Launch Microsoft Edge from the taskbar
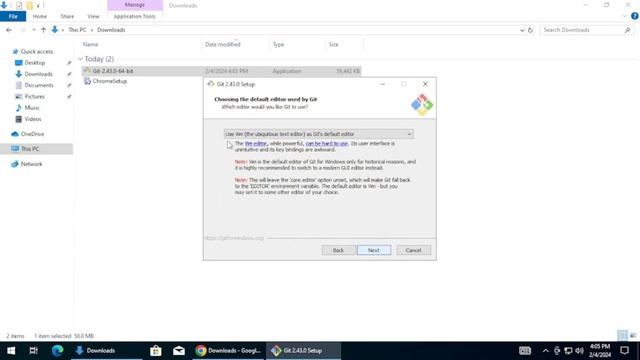 click(x=57, y=351)
